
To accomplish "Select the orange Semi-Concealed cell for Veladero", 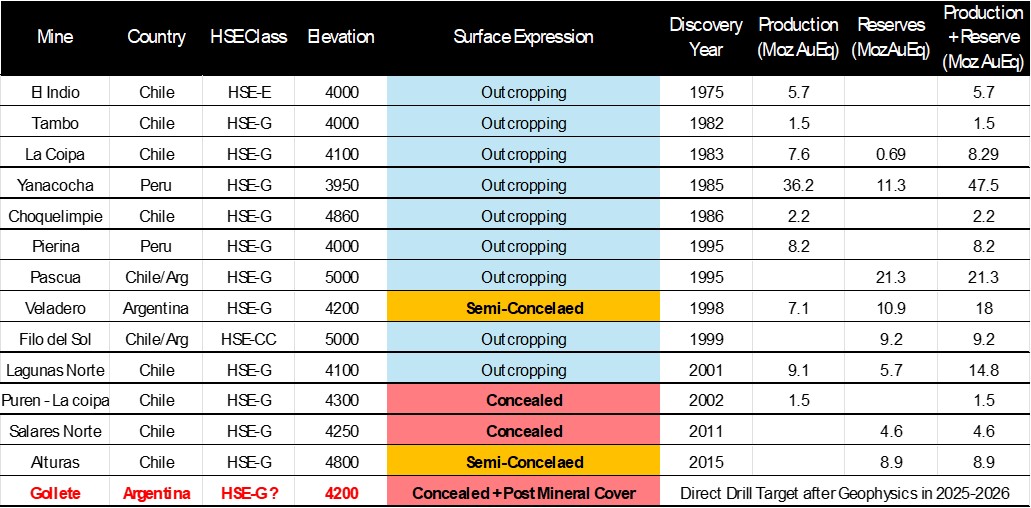I will pos(523,308).
